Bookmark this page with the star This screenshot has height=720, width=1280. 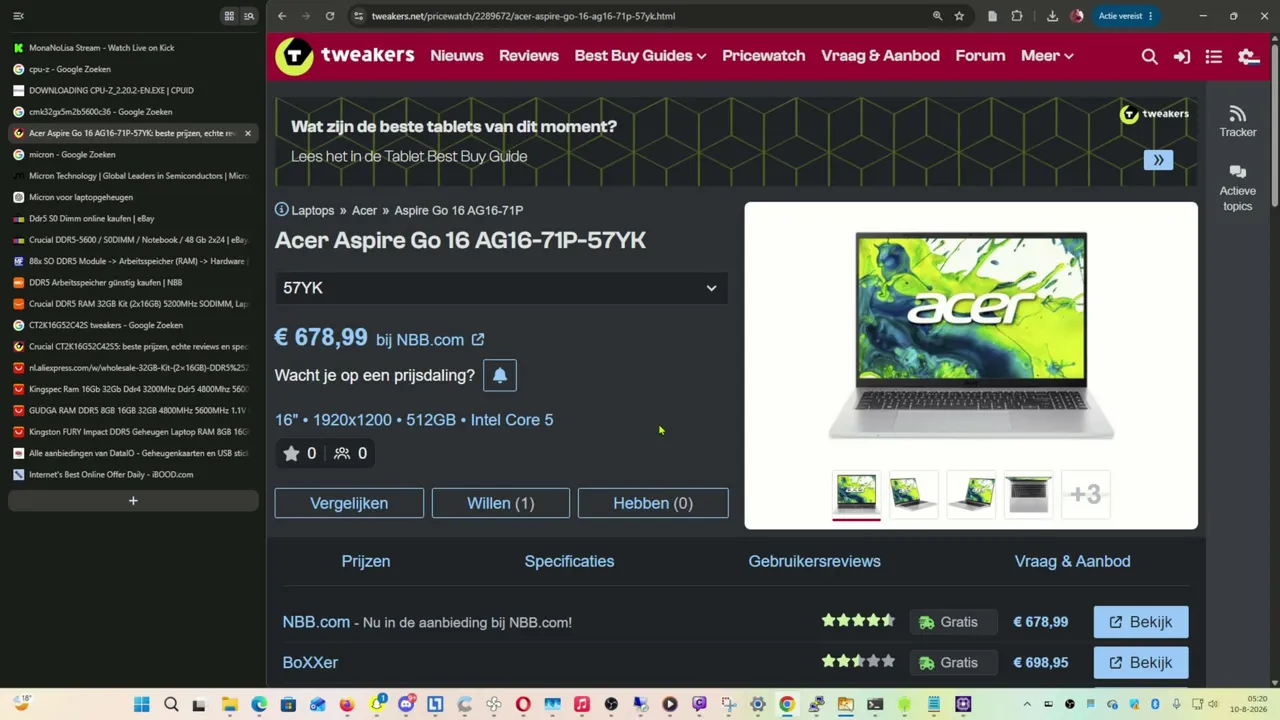pos(959,16)
